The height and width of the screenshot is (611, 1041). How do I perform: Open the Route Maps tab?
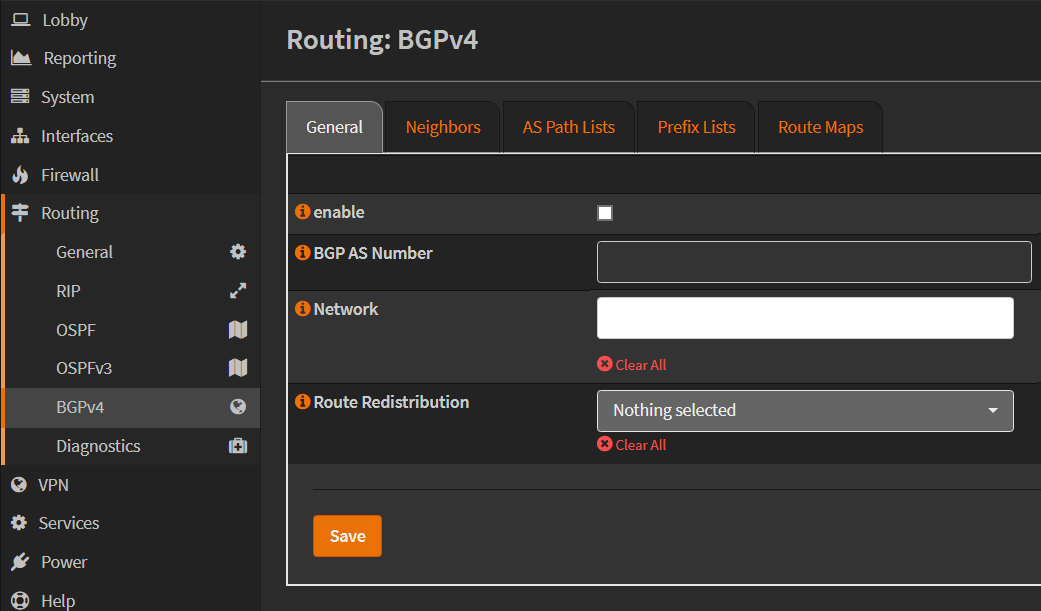tap(819, 126)
